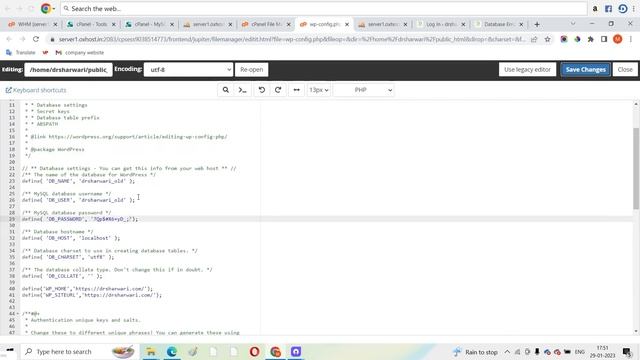Open Opera browser from the taskbar
Screen dimensions: 640x360
pyautogui.click(x=254, y=351)
